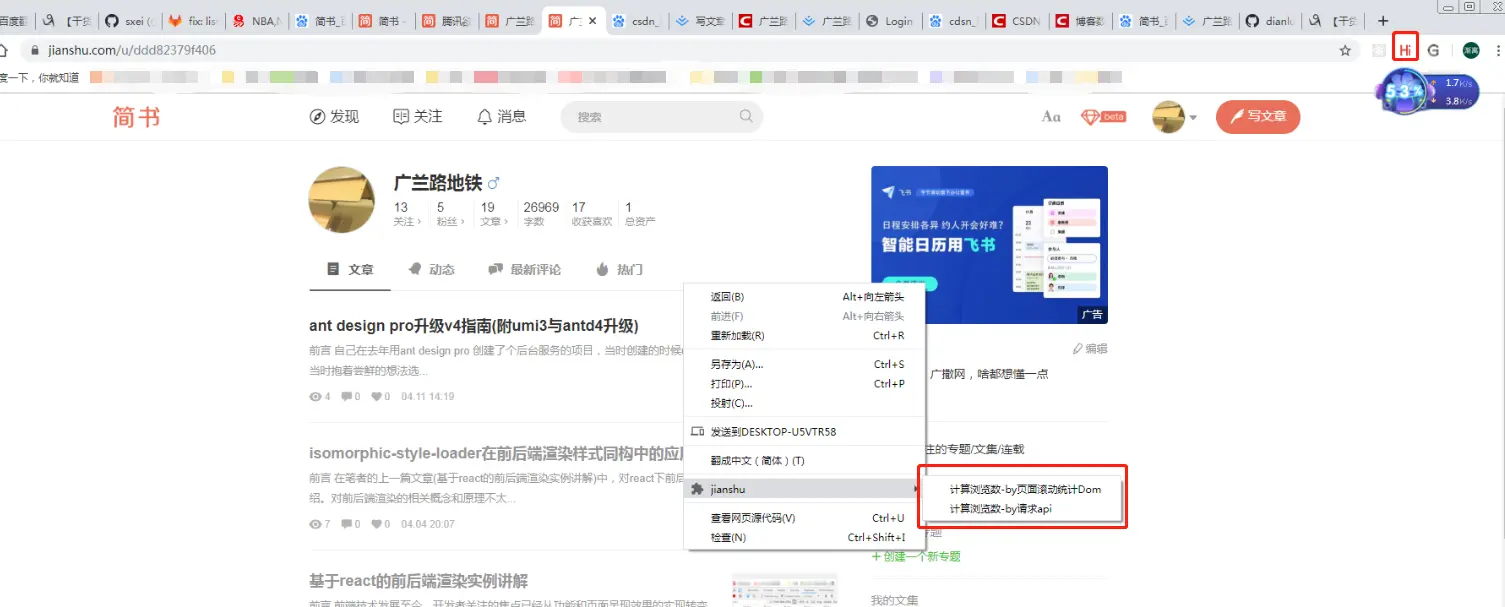Screen dimensions: 1505x607
Task: Click the diamond beta membership icon
Action: 1103,117
